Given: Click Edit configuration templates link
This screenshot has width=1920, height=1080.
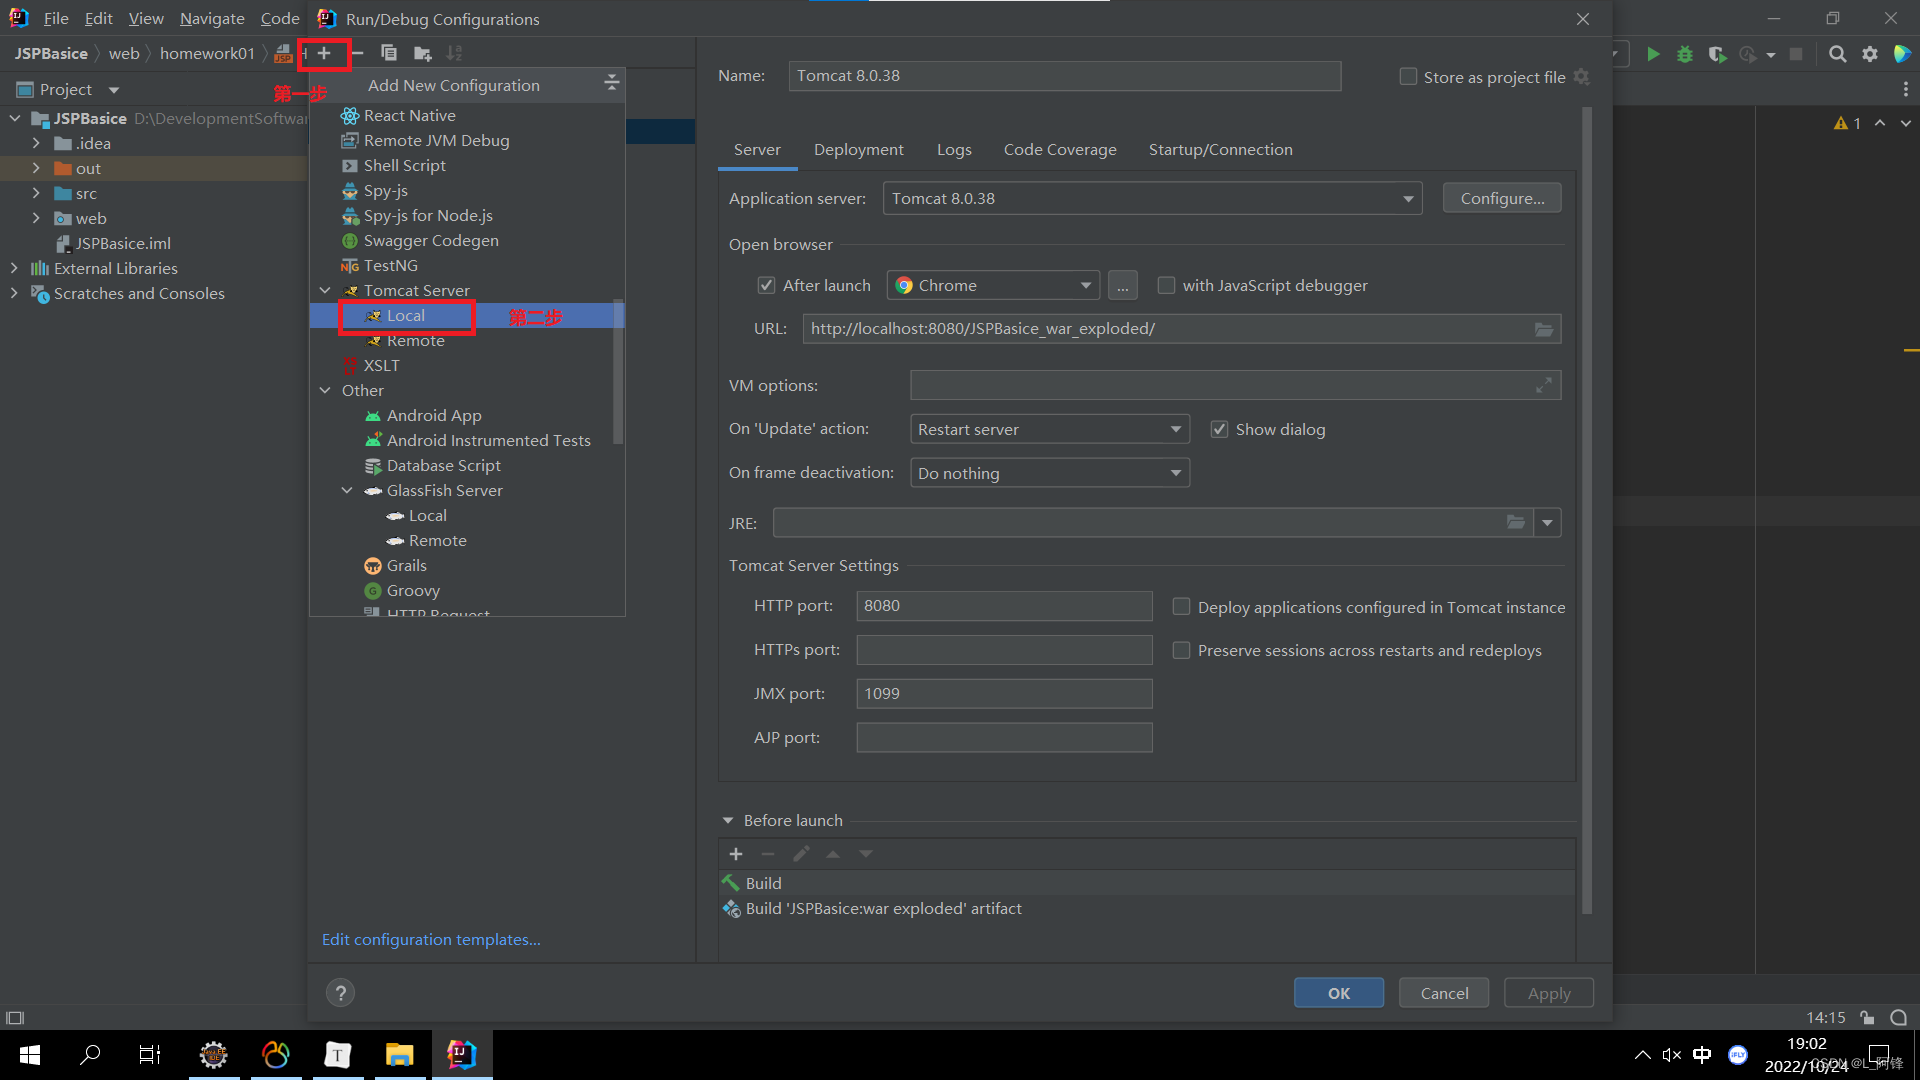Looking at the screenshot, I should tap(431, 940).
